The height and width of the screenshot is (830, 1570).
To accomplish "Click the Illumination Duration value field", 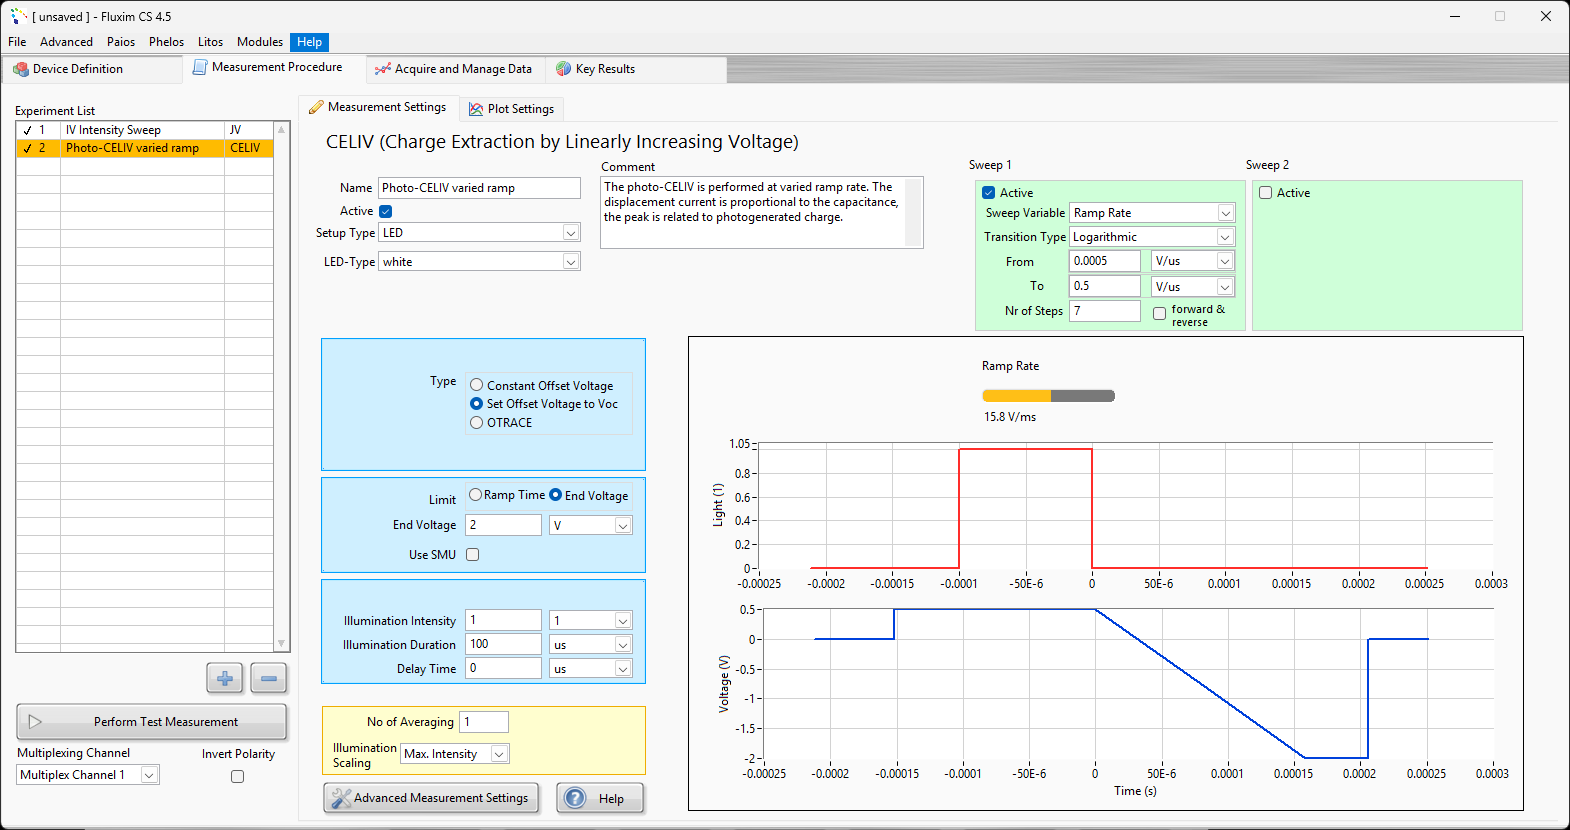I will coord(504,644).
